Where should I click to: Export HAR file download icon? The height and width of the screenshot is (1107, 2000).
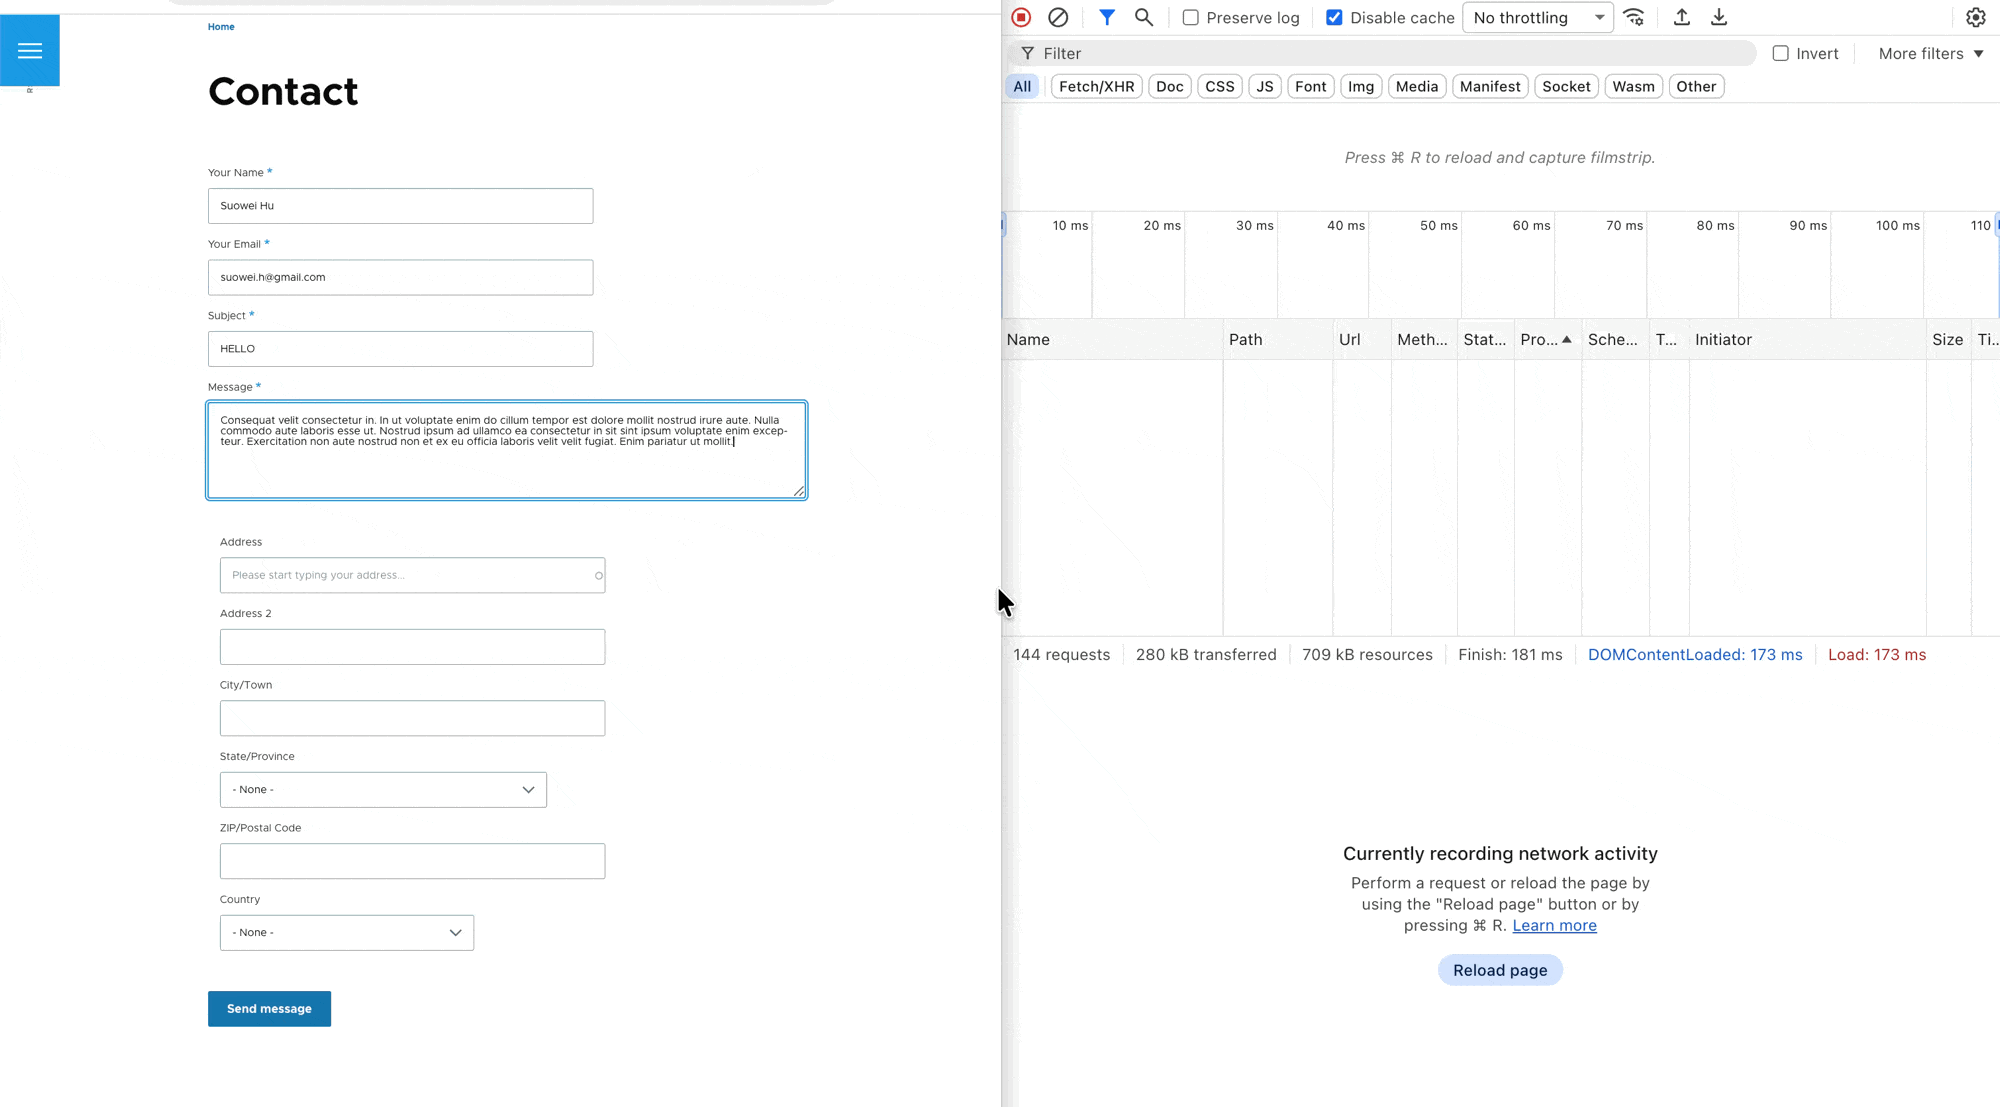pos(1719,17)
